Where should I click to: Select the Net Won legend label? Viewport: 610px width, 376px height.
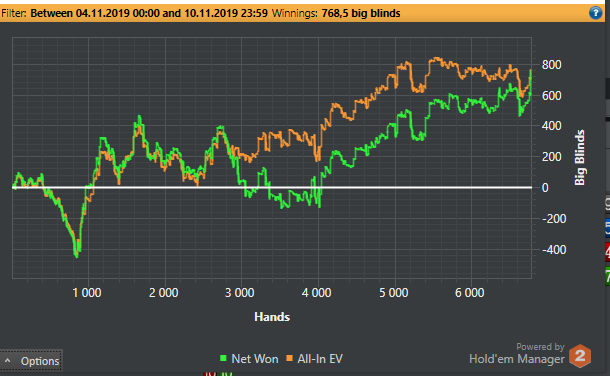click(x=255, y=359)
